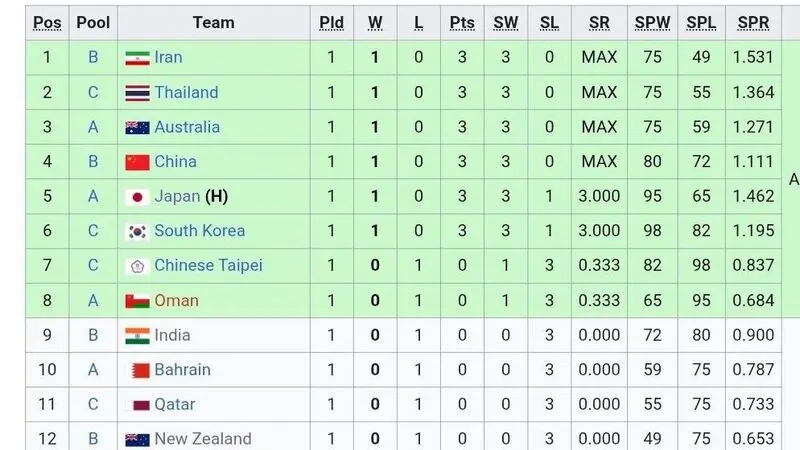Open the Bahrain team link

(182, 369)
